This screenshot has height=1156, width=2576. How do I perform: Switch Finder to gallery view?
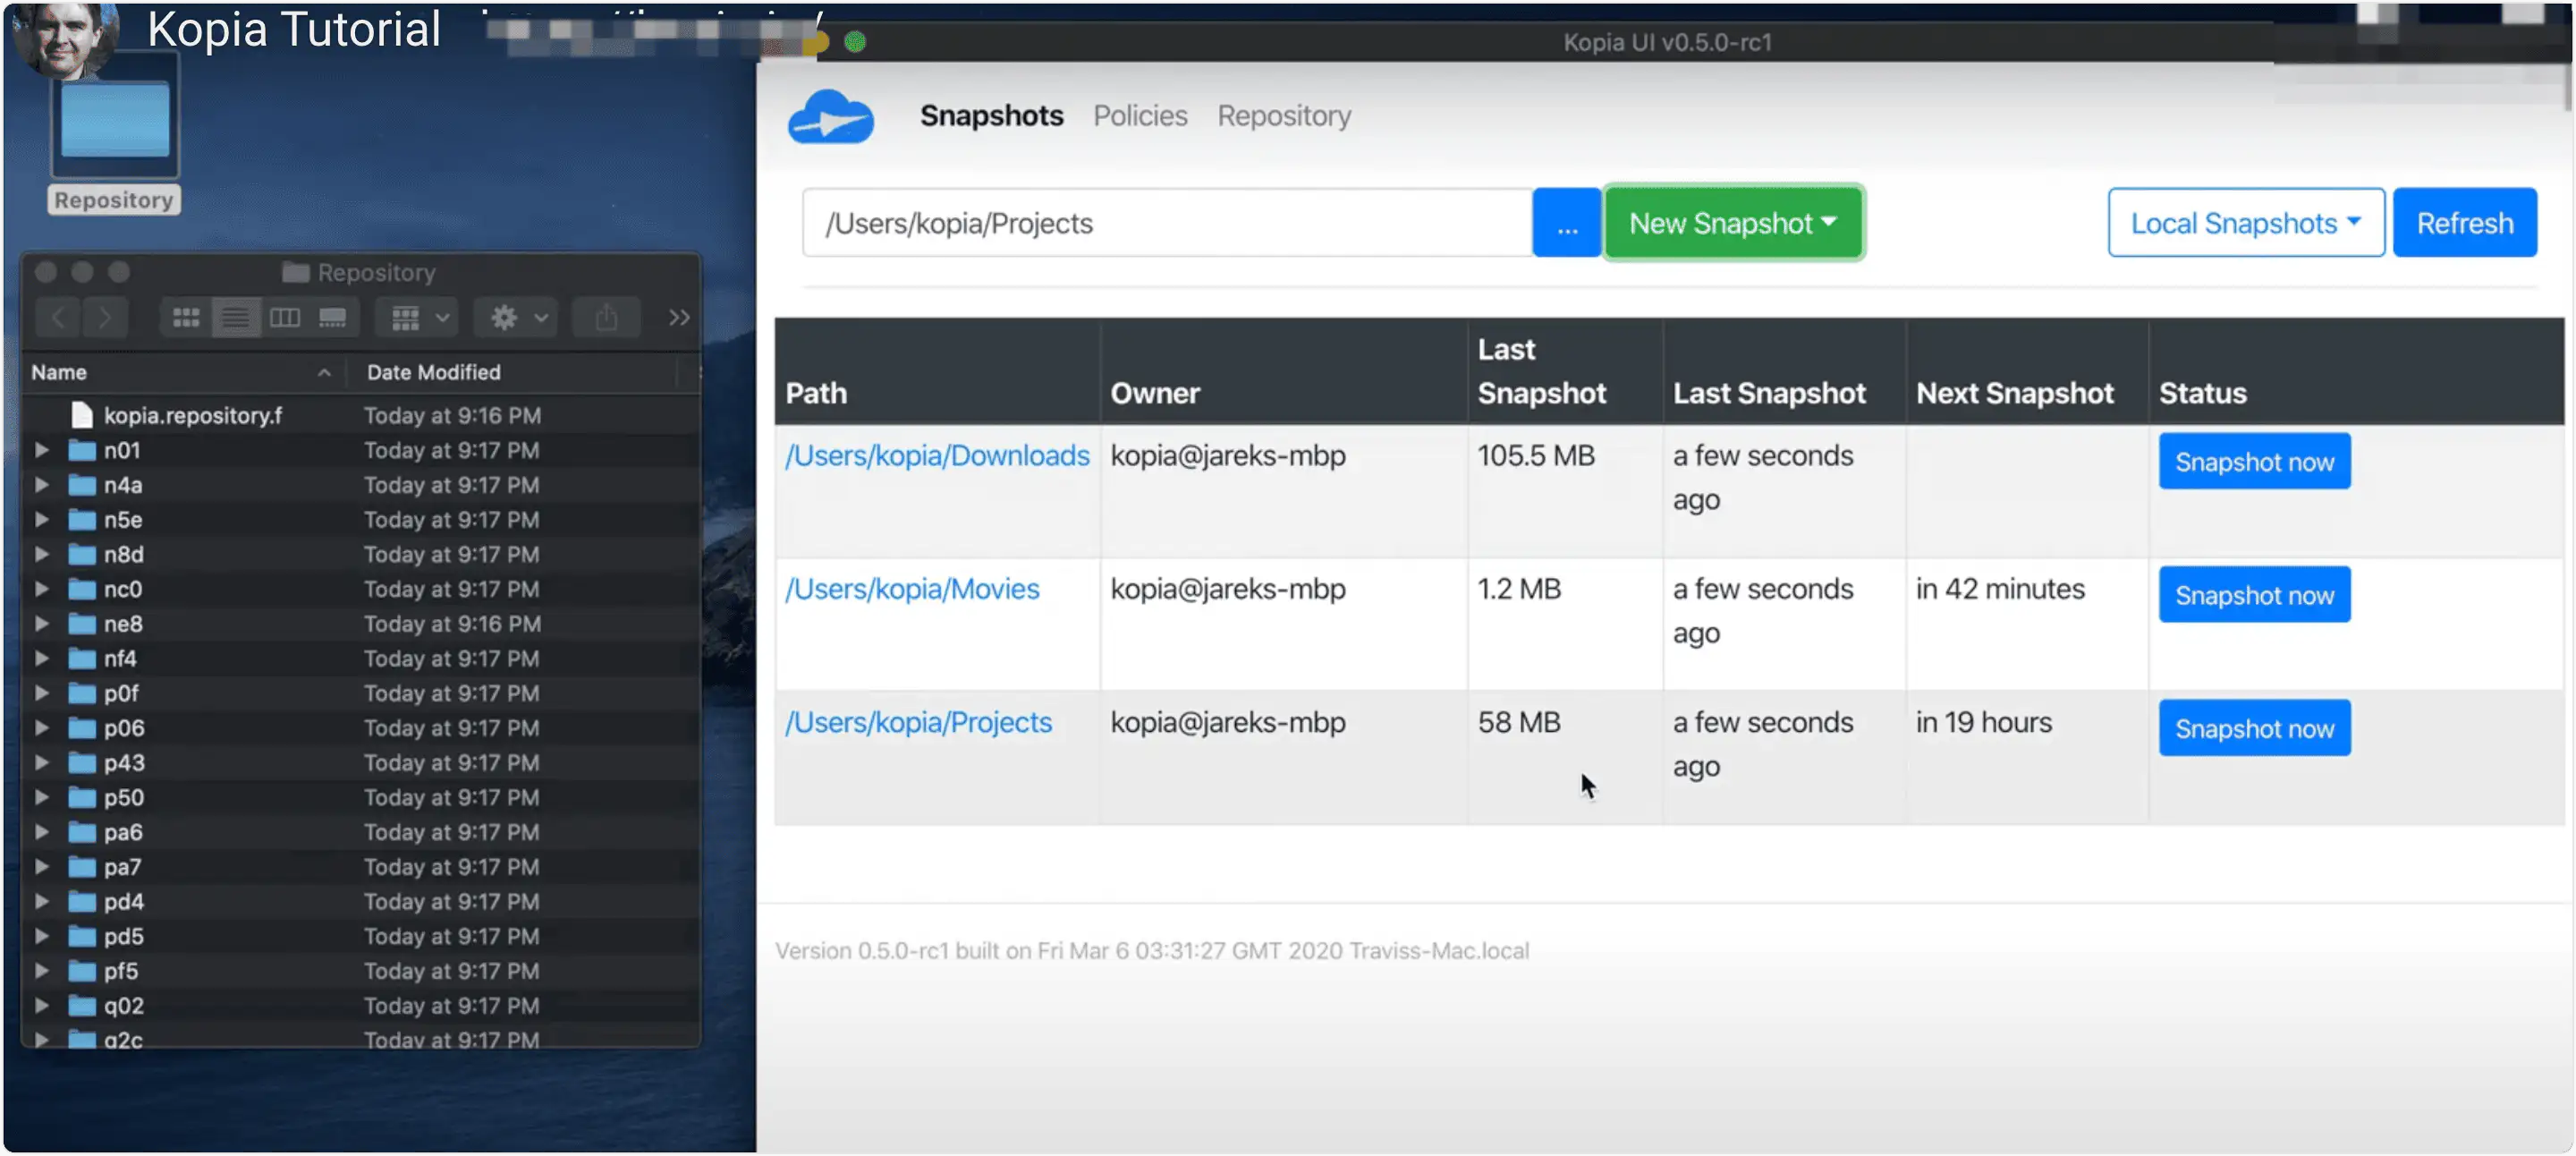pyautogui.click(x=333, y=318)
